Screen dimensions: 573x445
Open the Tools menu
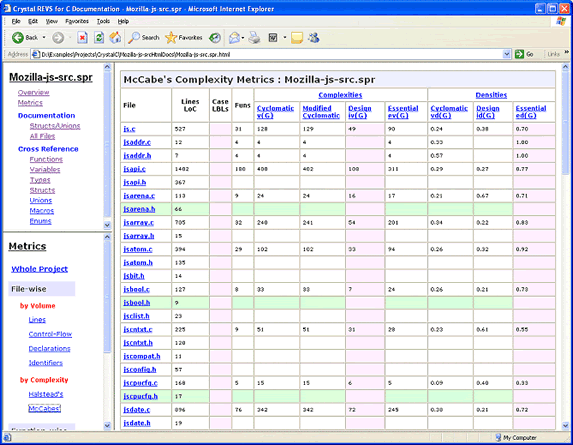[x=103, y=21]
